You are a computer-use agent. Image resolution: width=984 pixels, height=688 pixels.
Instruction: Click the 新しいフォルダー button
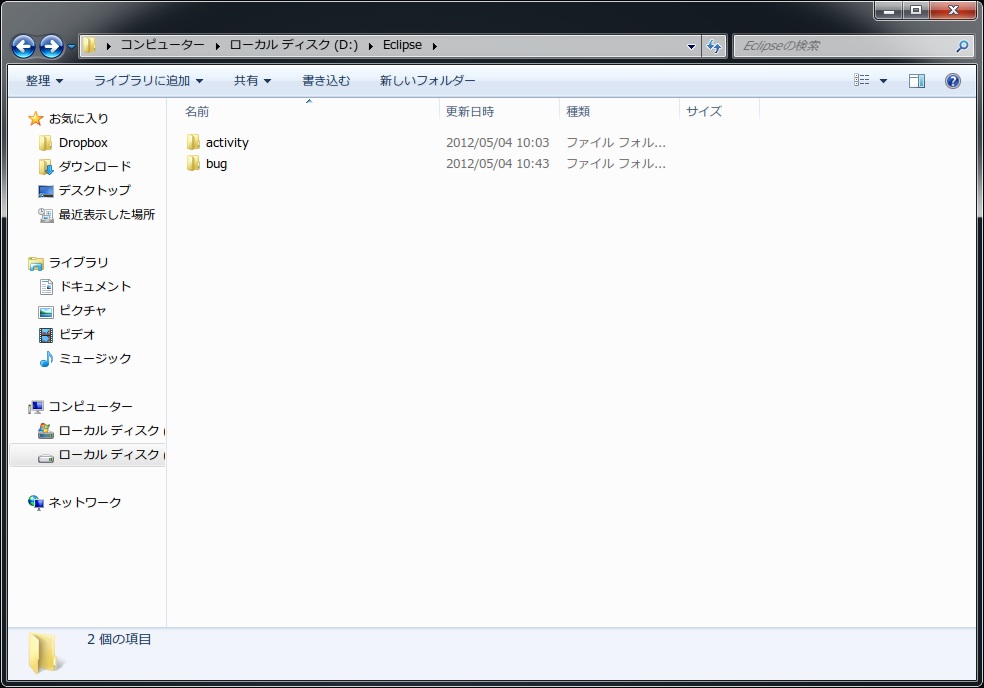click(x=427, y=81)
